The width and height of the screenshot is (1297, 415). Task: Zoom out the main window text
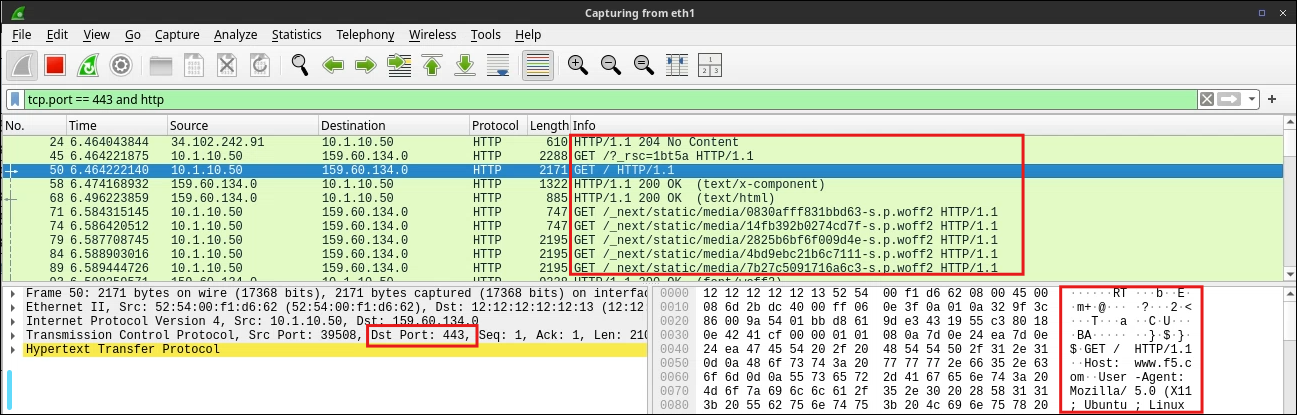click(x=610, y=65)
